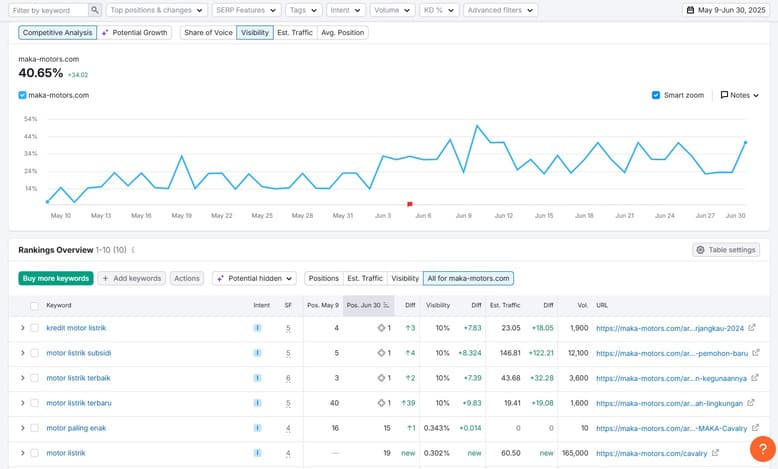Click the orange help question mark button
The image size is (778, 469).
[763, 449]
